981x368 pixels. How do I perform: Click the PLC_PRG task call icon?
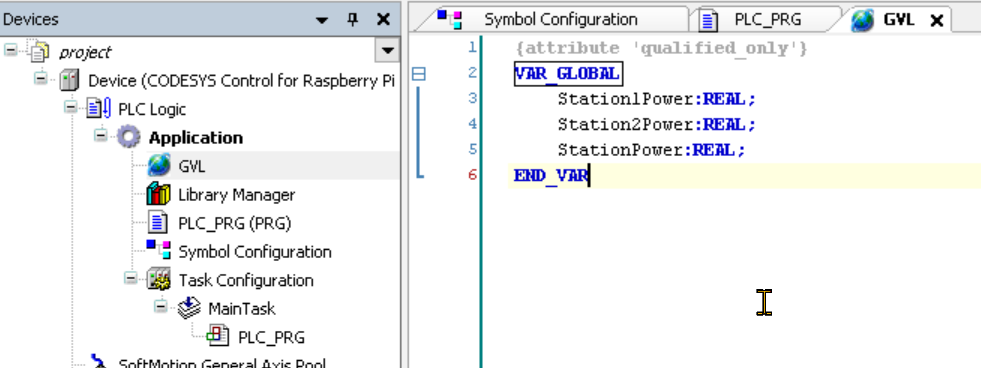(x=218, y=335)
